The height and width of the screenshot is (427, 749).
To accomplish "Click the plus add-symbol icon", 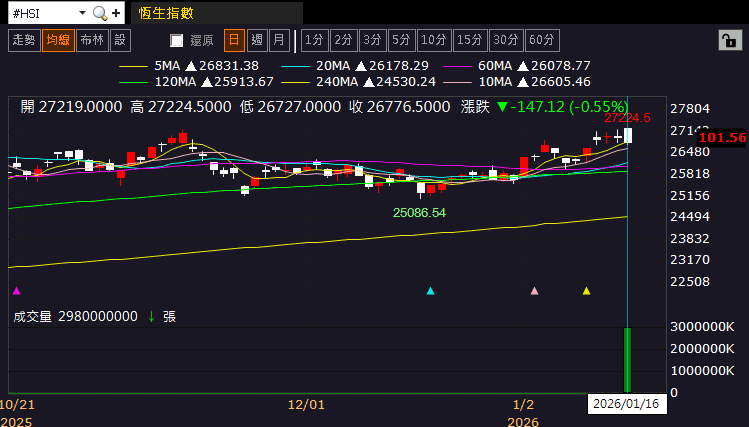I will (x=116, y=13).
